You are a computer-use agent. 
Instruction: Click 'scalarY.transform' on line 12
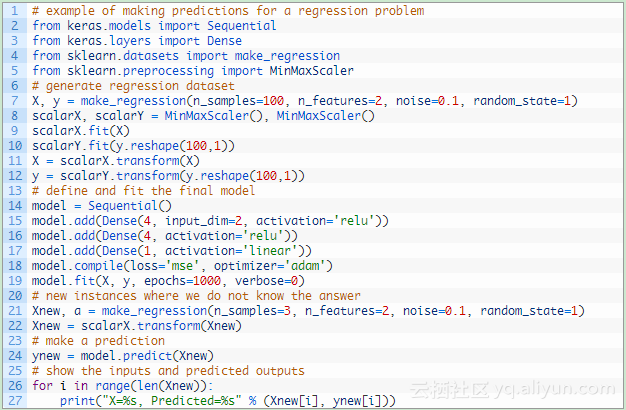(119, 176)
